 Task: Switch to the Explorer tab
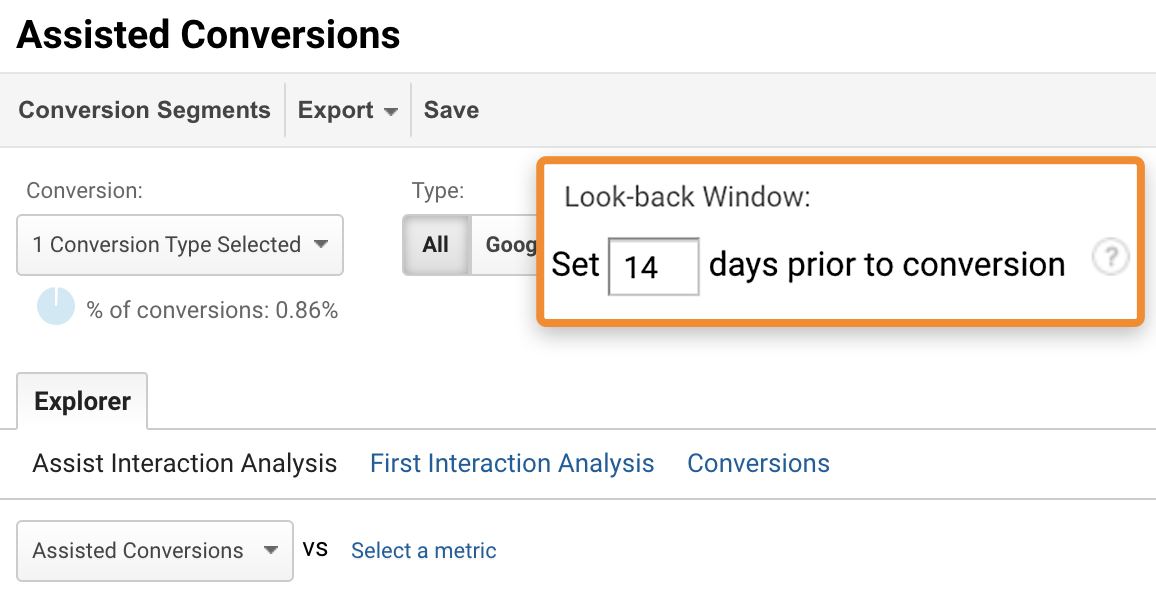[82, 401]
